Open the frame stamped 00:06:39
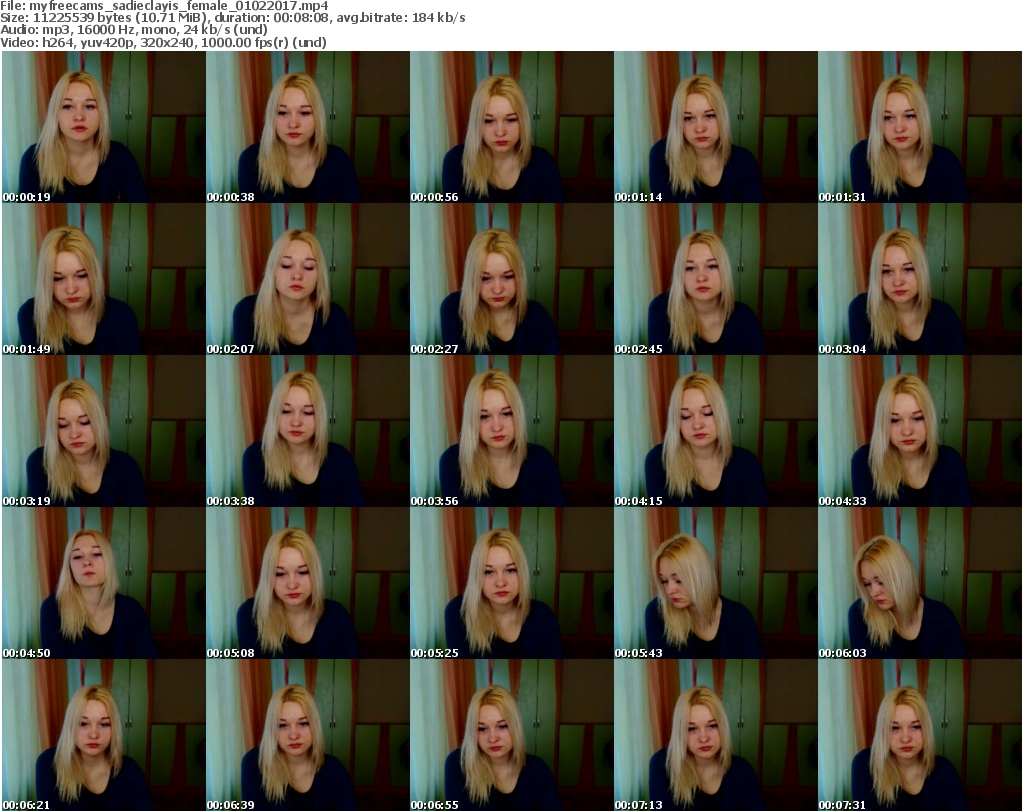This screenshot has height=811, width=1024. point(308,735)
